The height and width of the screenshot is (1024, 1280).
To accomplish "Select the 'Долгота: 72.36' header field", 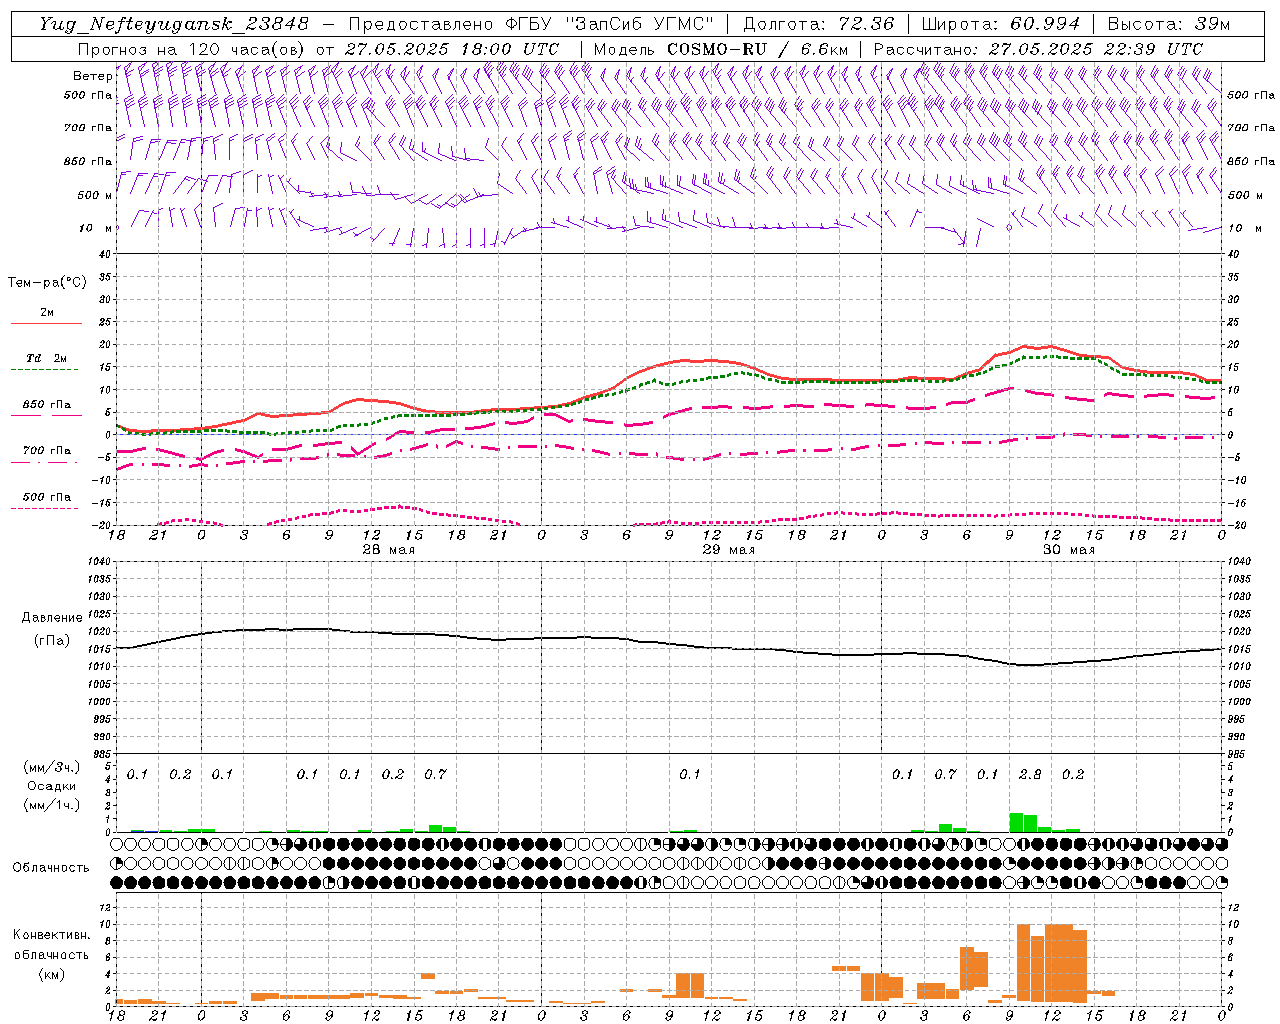I will coord(818,24).
